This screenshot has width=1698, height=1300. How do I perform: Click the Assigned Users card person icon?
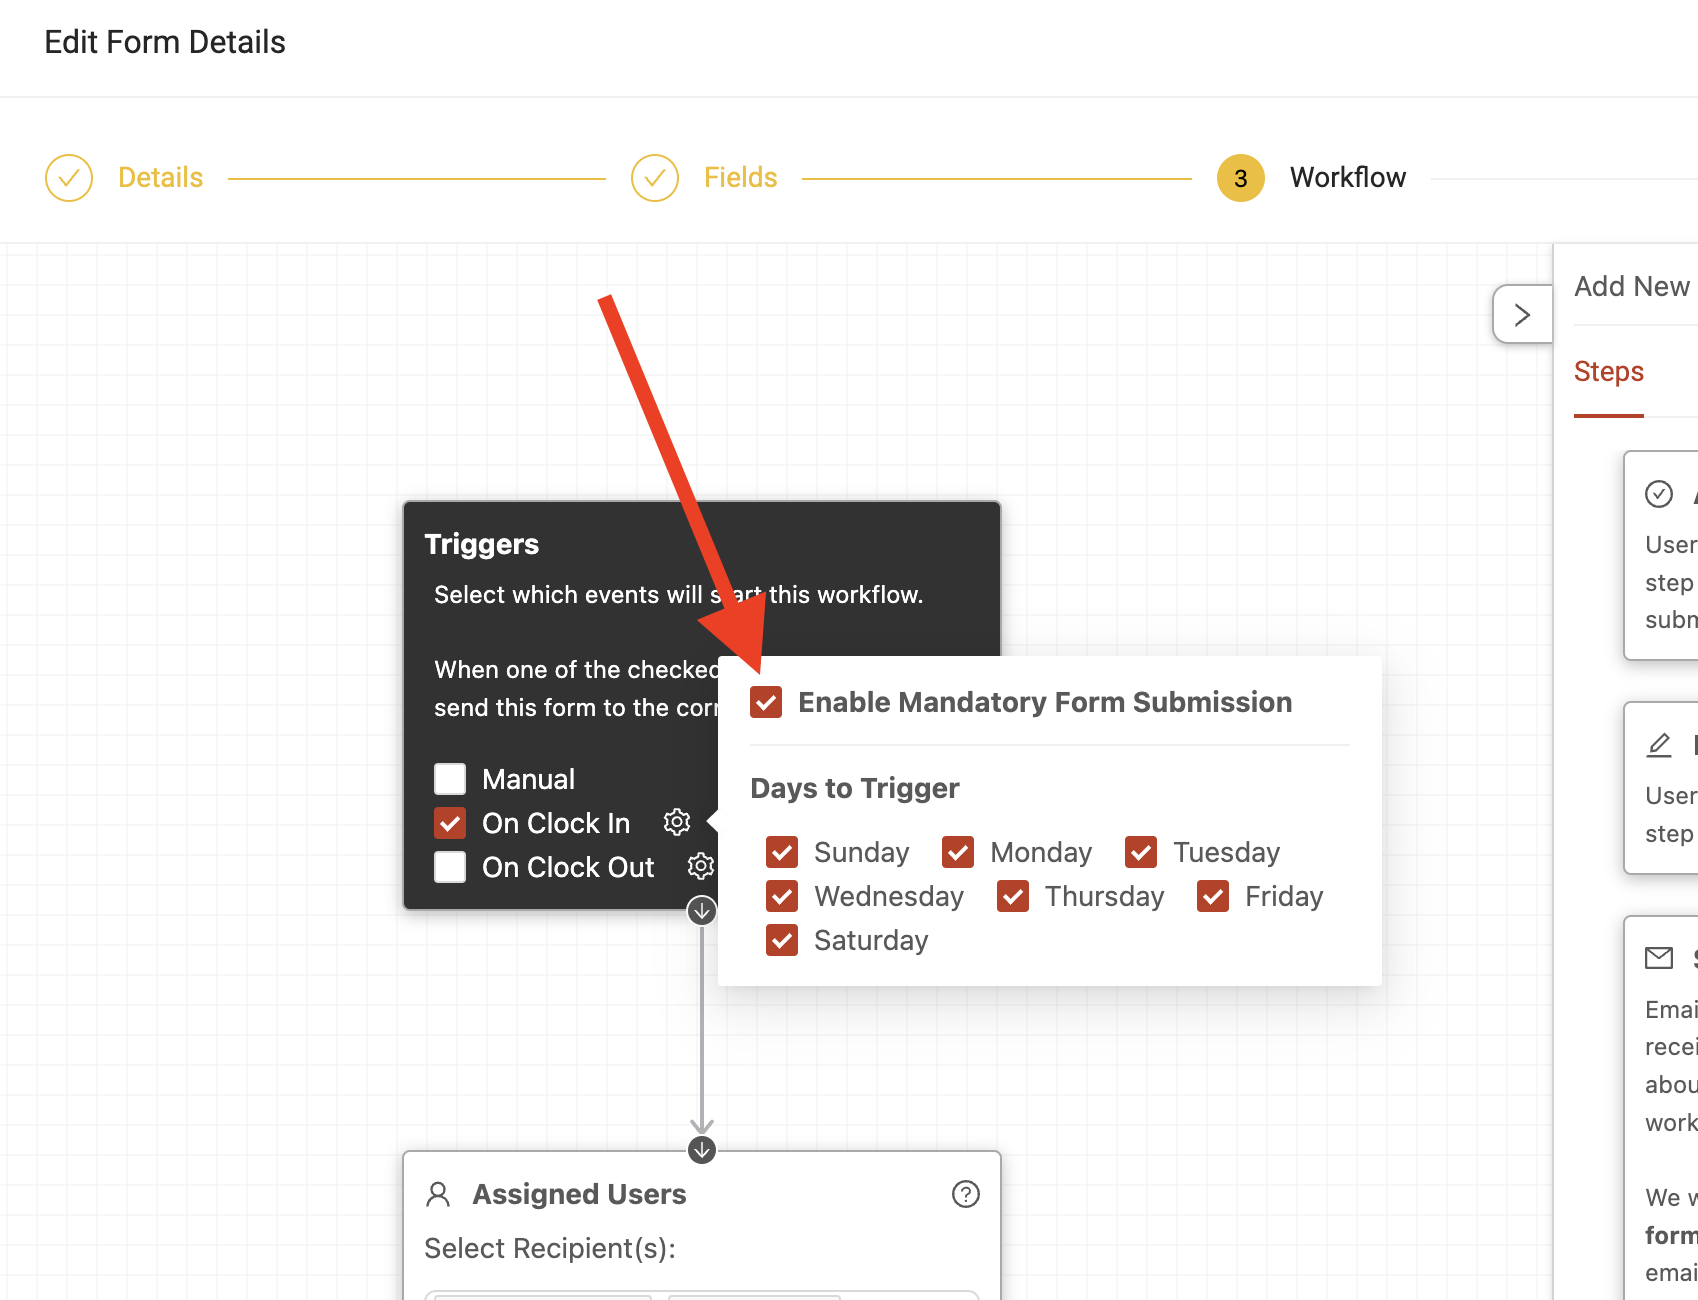click(438, 1194)
